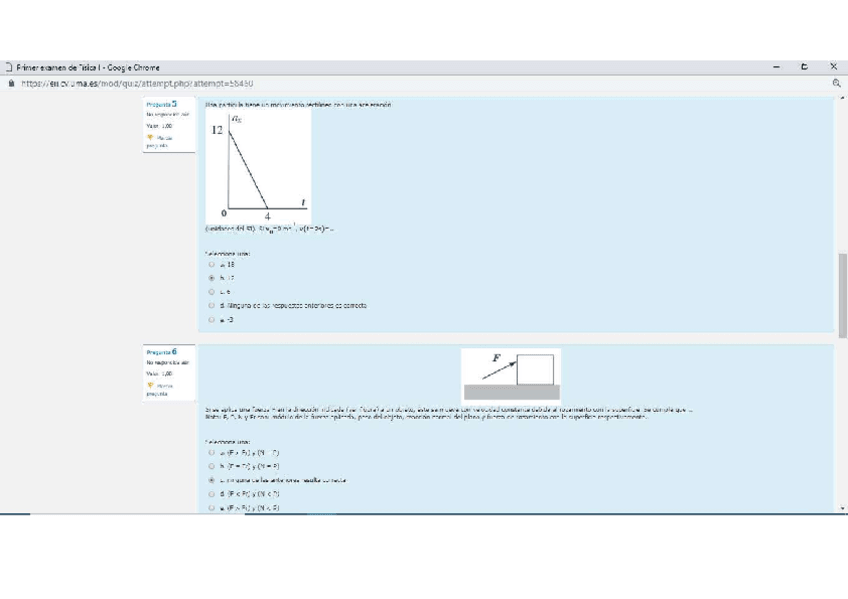Click the scroll down arrow of page scrollbar
Image resolution: width=848 pixels, height=599 pixels.
[x=842, y=508]
